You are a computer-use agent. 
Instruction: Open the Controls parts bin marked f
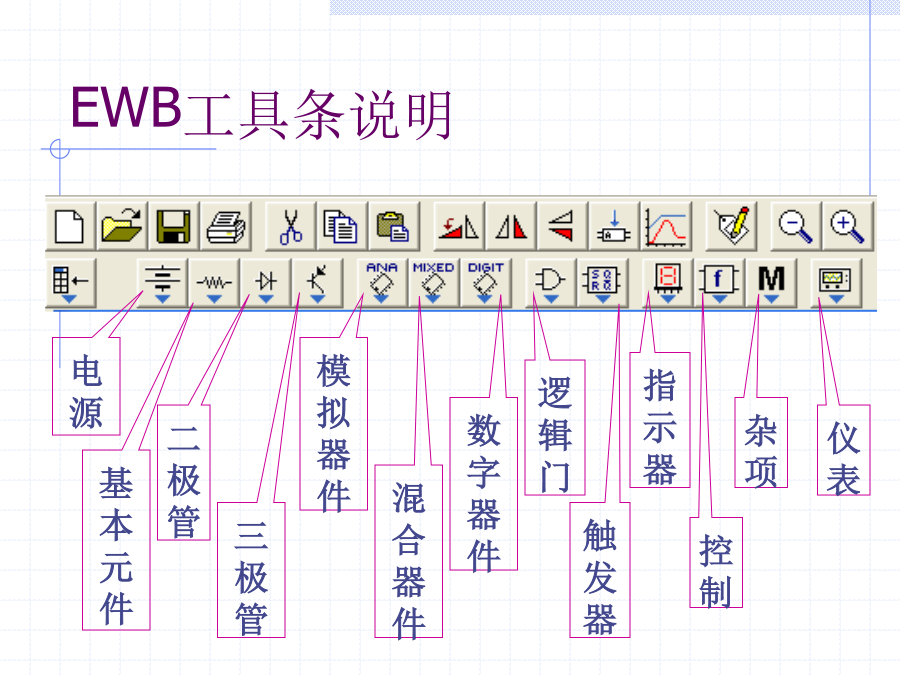click(x=719, y=282)
